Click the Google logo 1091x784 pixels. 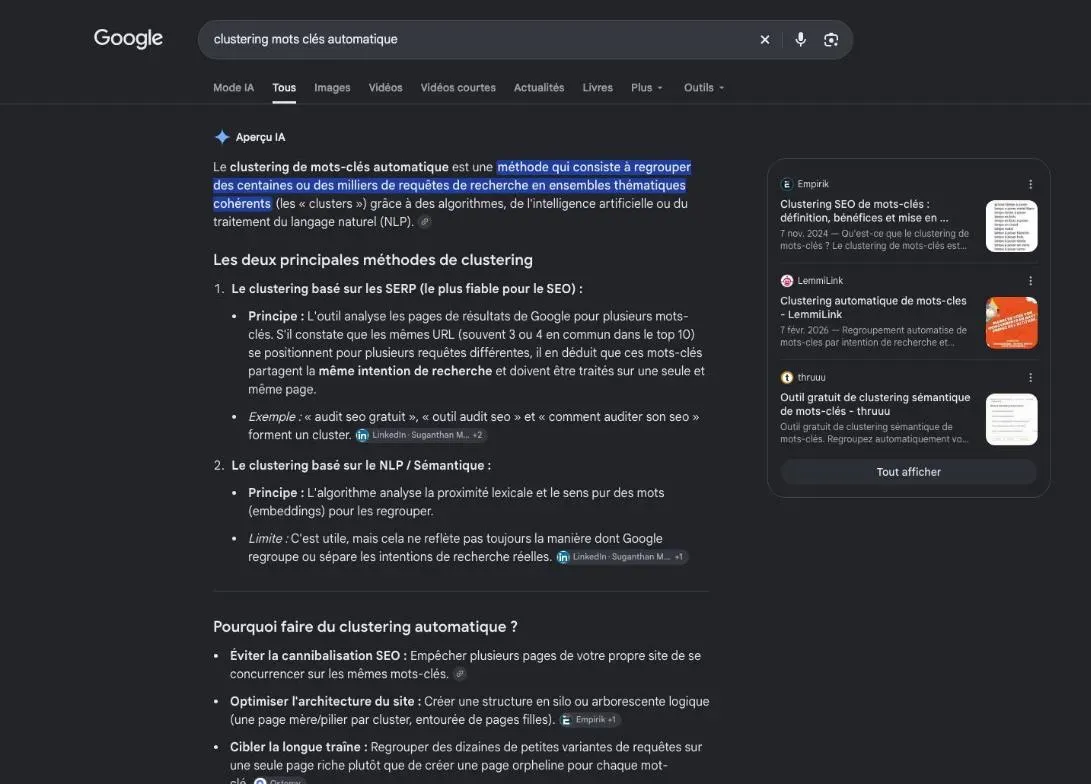pyautogui.click(x=128, y=38)
